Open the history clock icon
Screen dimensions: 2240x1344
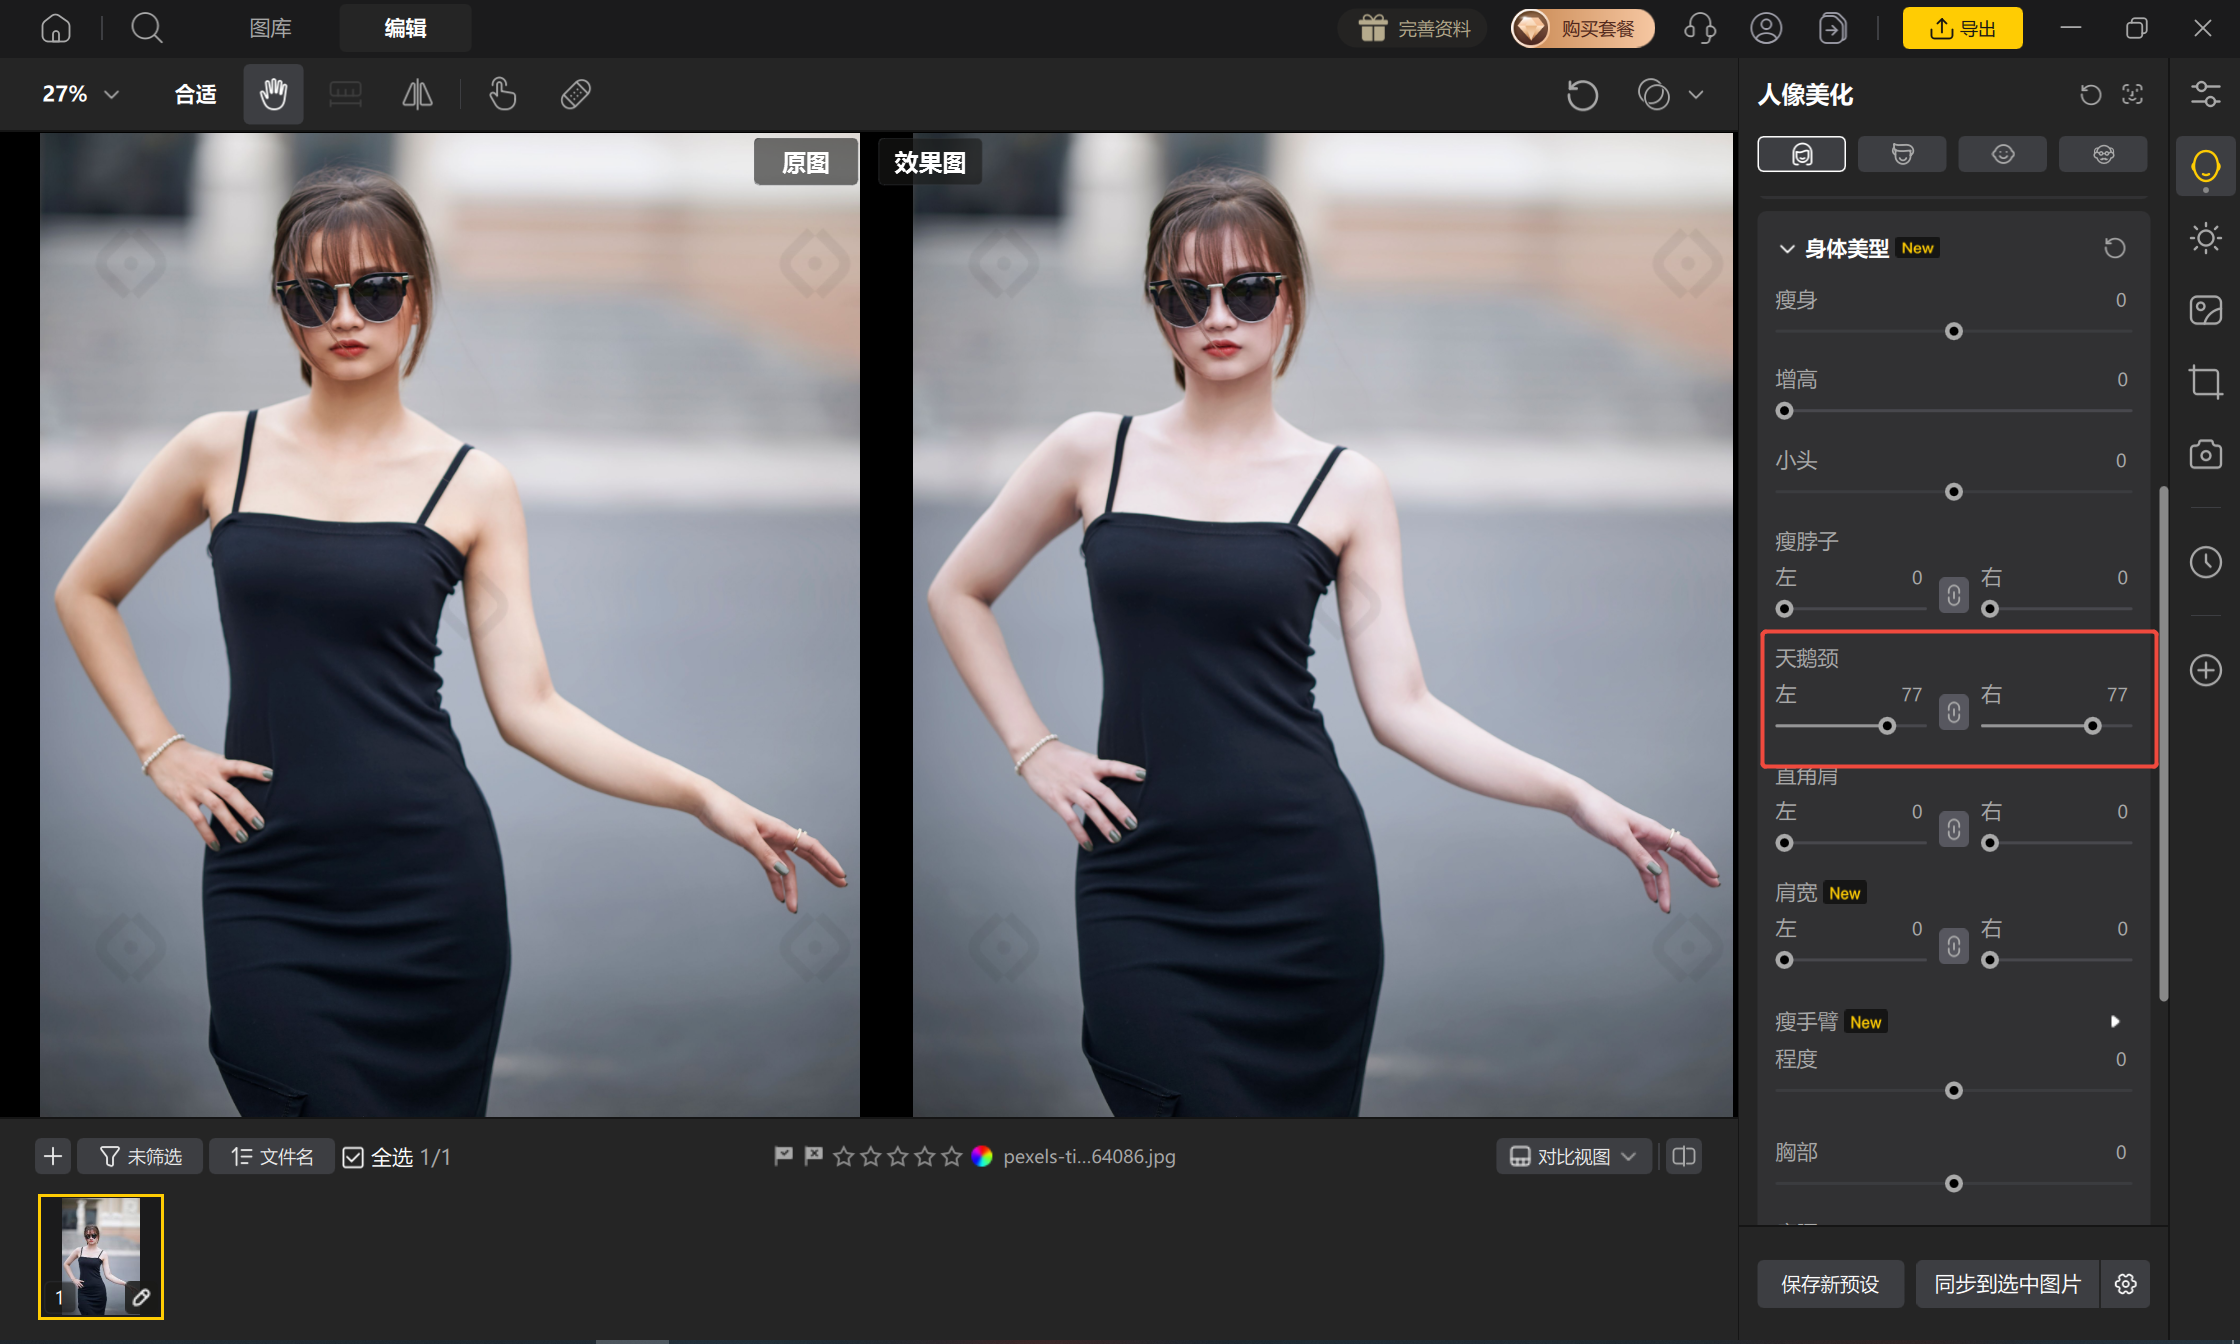(2205, 562)
